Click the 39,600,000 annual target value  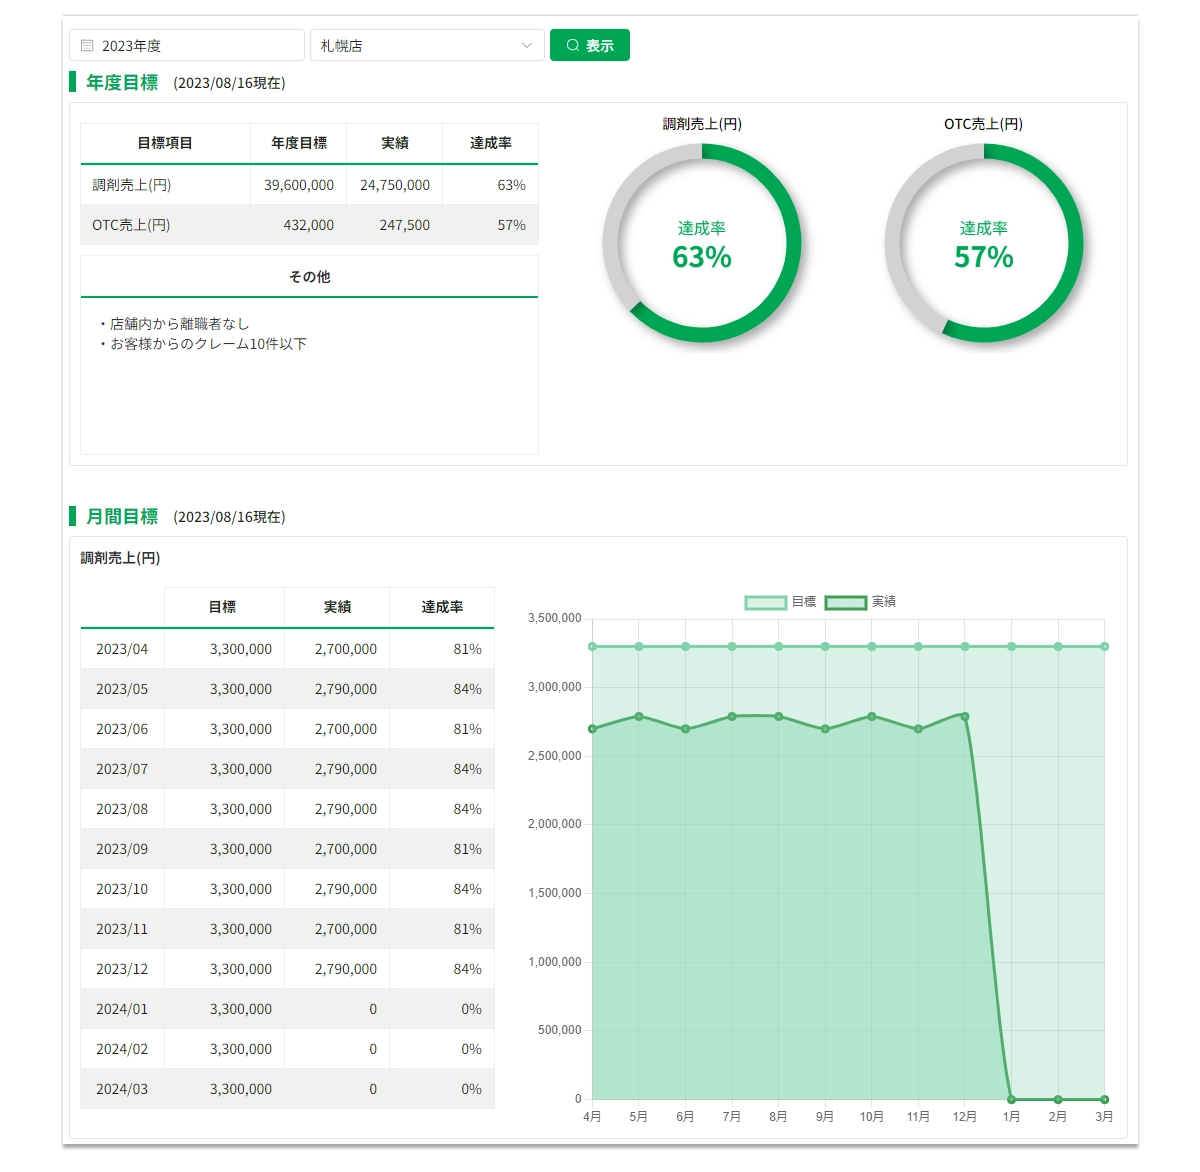point(299,185)
